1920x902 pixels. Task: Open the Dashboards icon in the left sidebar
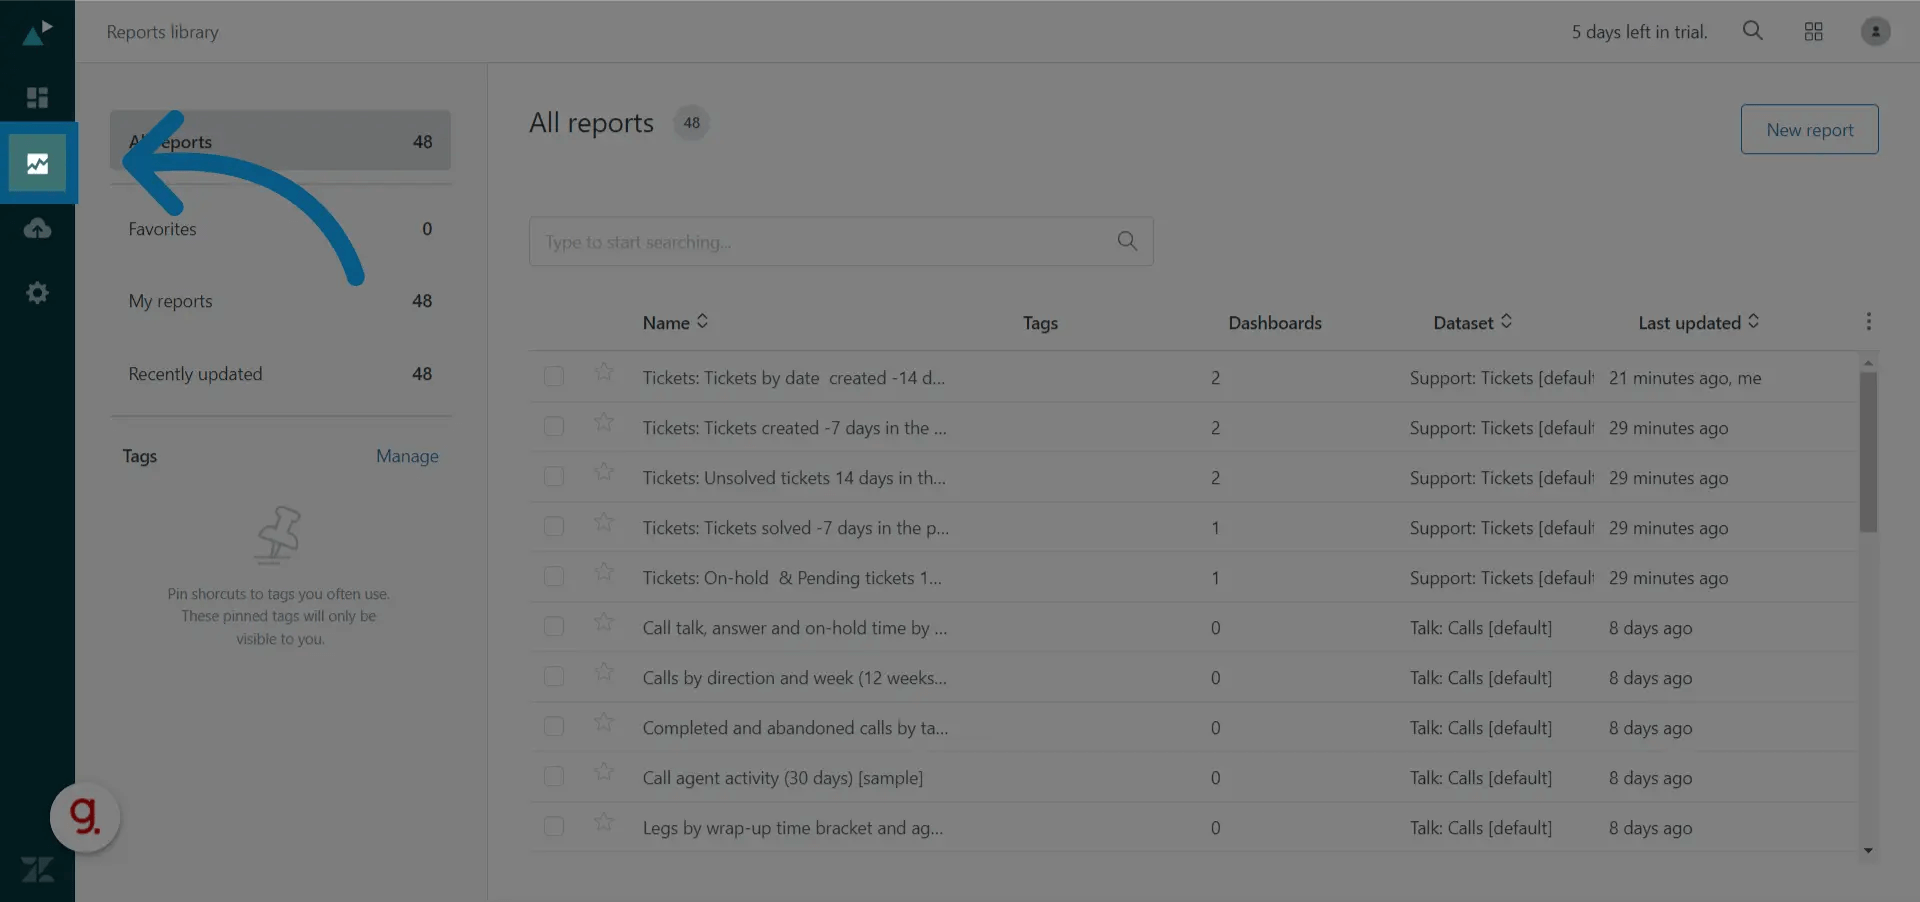click(x=37, y=97)
